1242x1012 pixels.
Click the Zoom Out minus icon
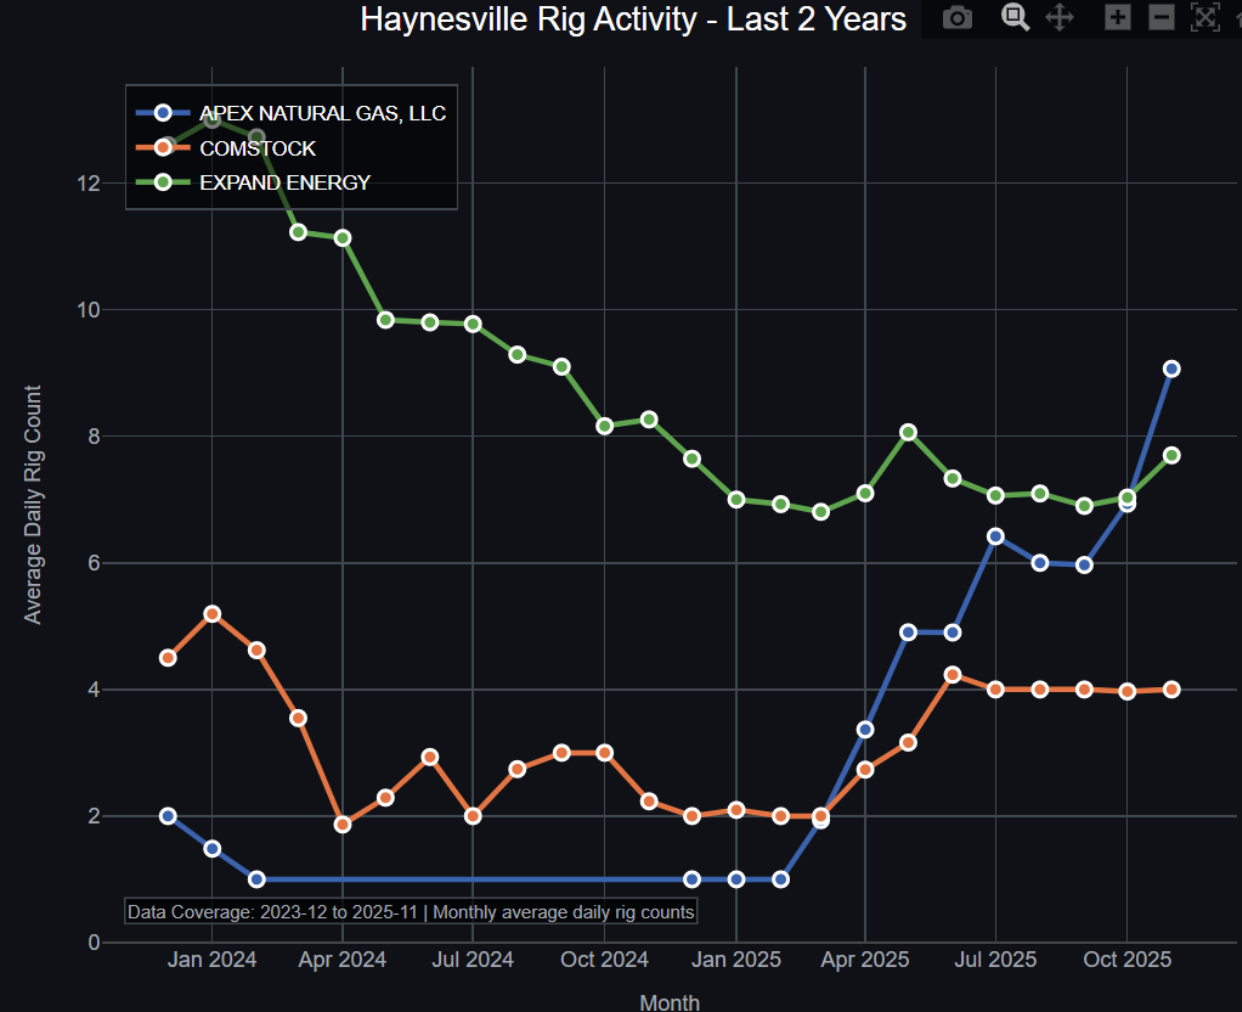click(x=1161, y=18)
